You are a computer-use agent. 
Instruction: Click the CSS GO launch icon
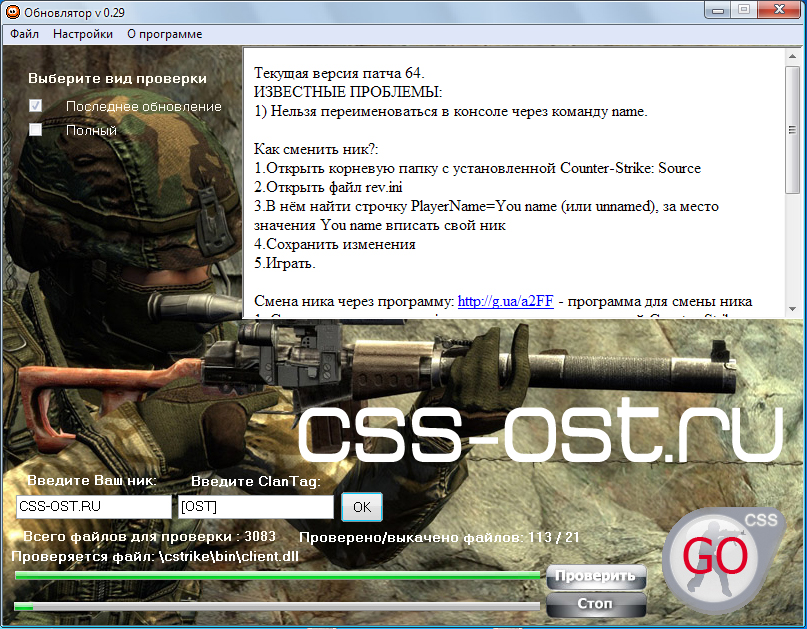click(723, 560)
